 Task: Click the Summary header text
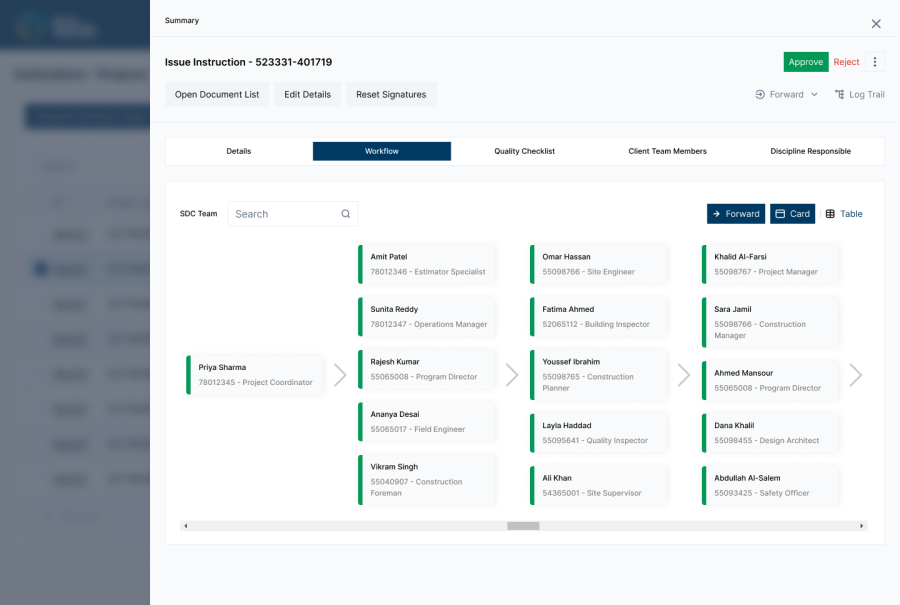coord(182,20)
